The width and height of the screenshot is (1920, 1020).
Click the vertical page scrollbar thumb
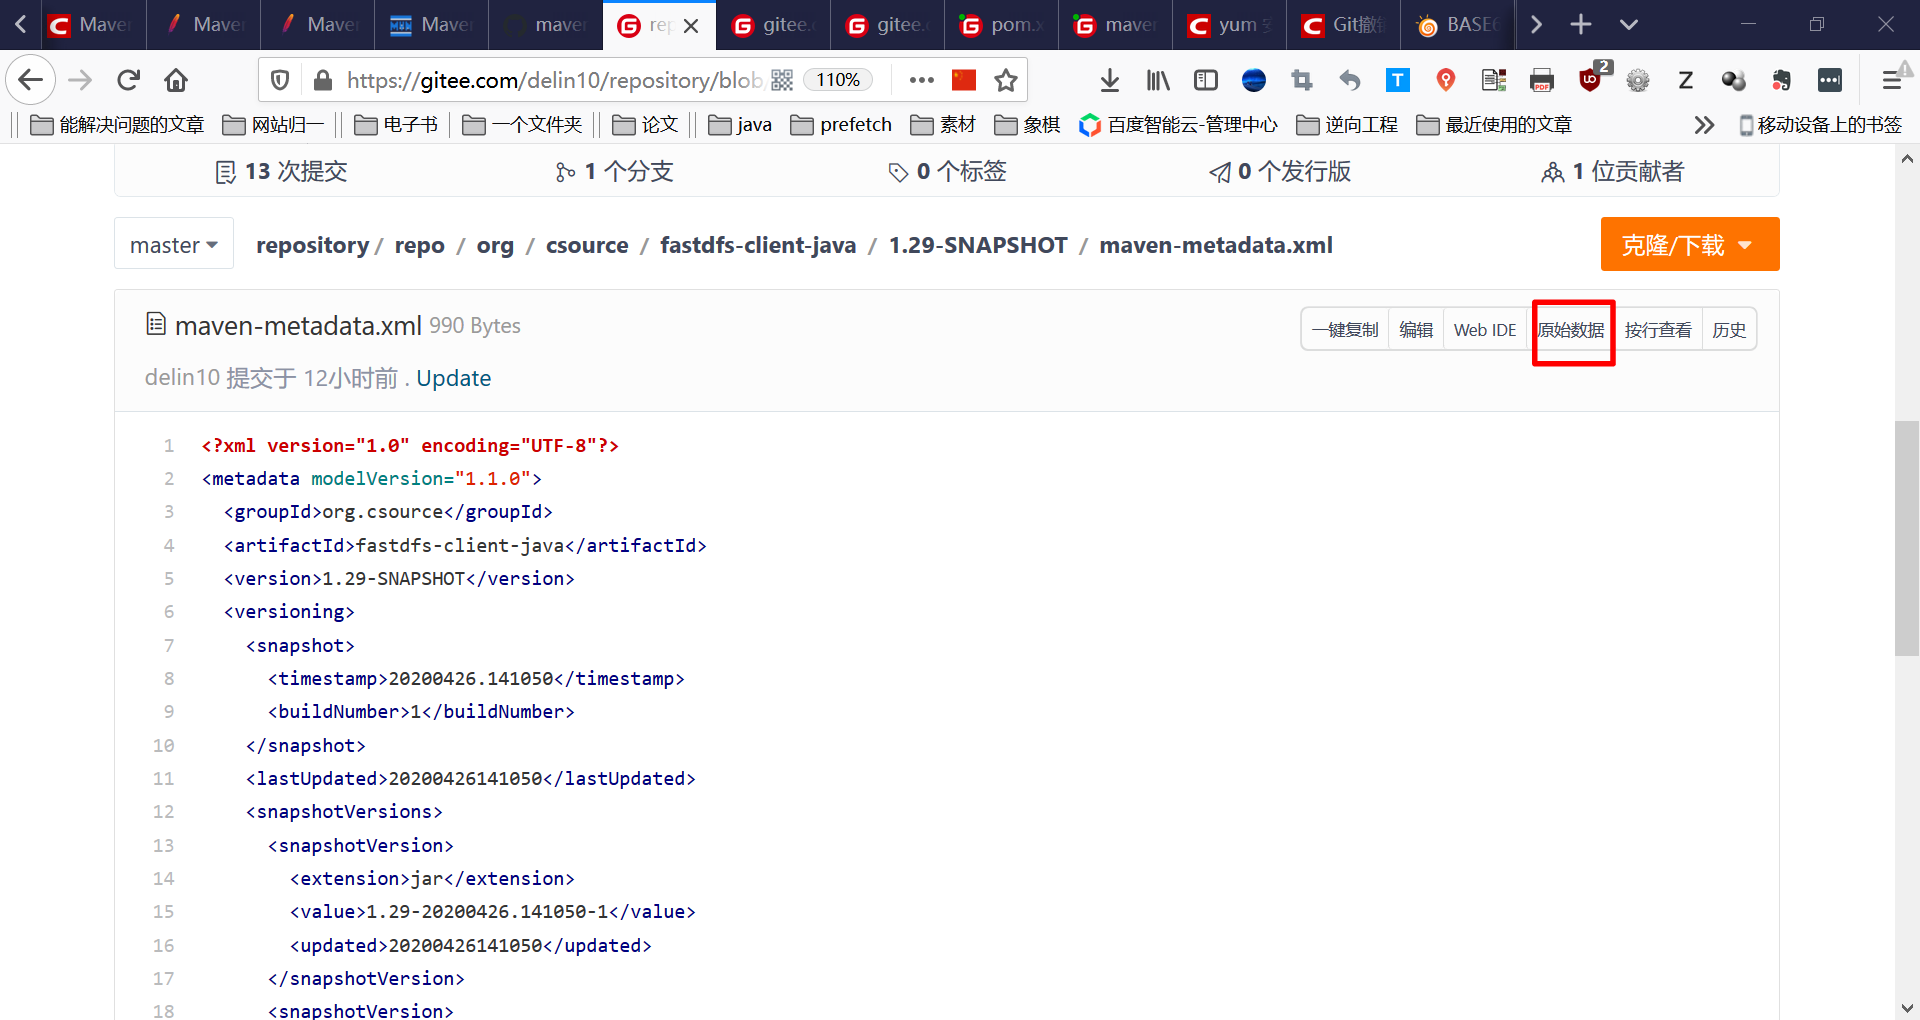tap(1907, 538)
